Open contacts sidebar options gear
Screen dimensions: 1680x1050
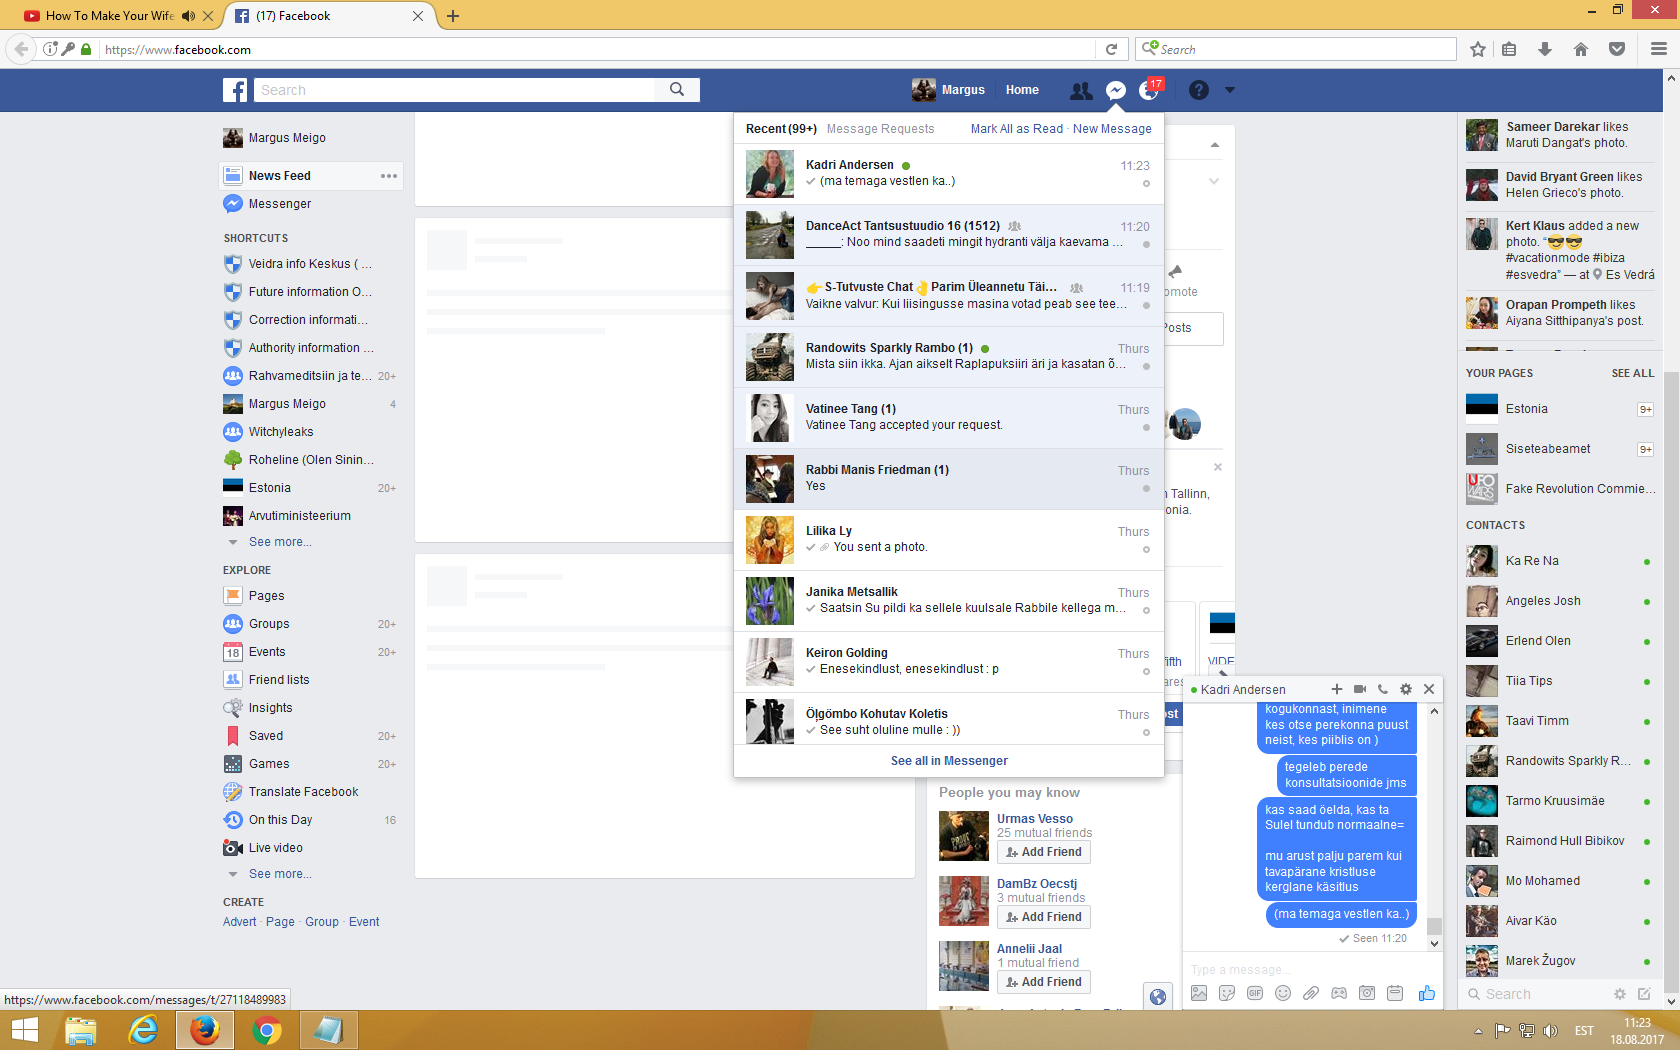click(x=1620, y=994)
